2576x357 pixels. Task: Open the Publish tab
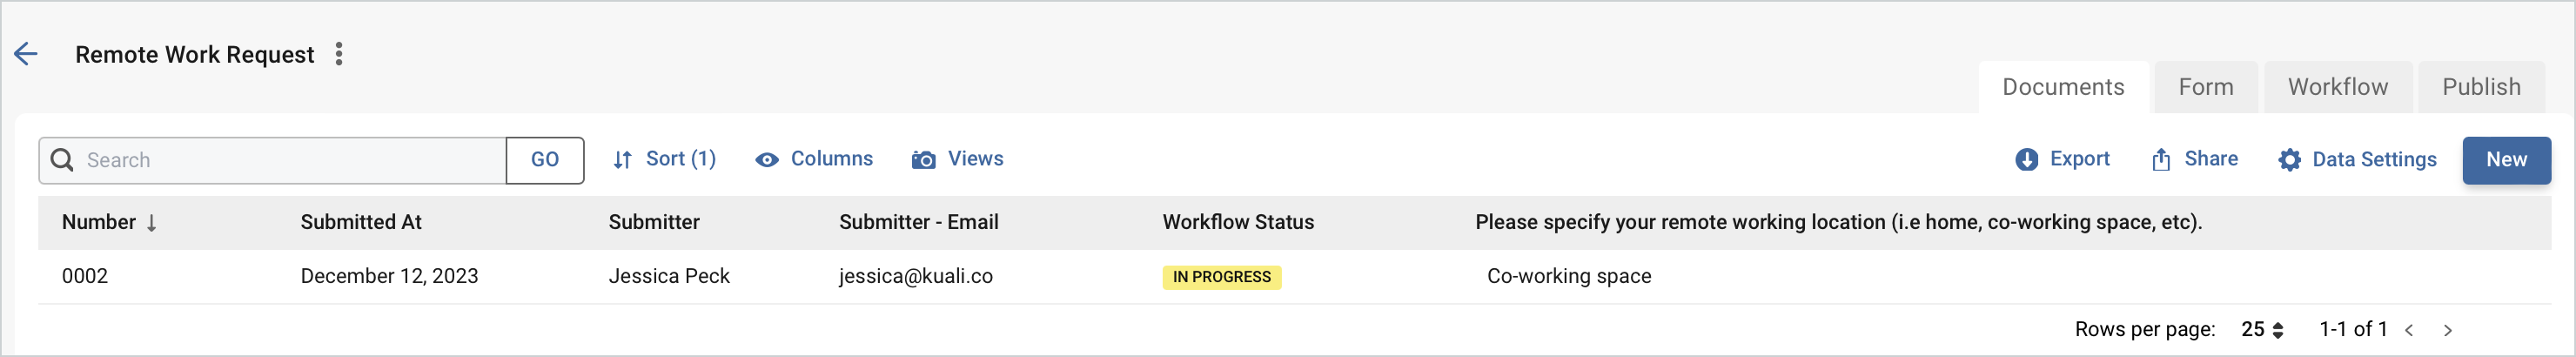[x=2481, y=87]
